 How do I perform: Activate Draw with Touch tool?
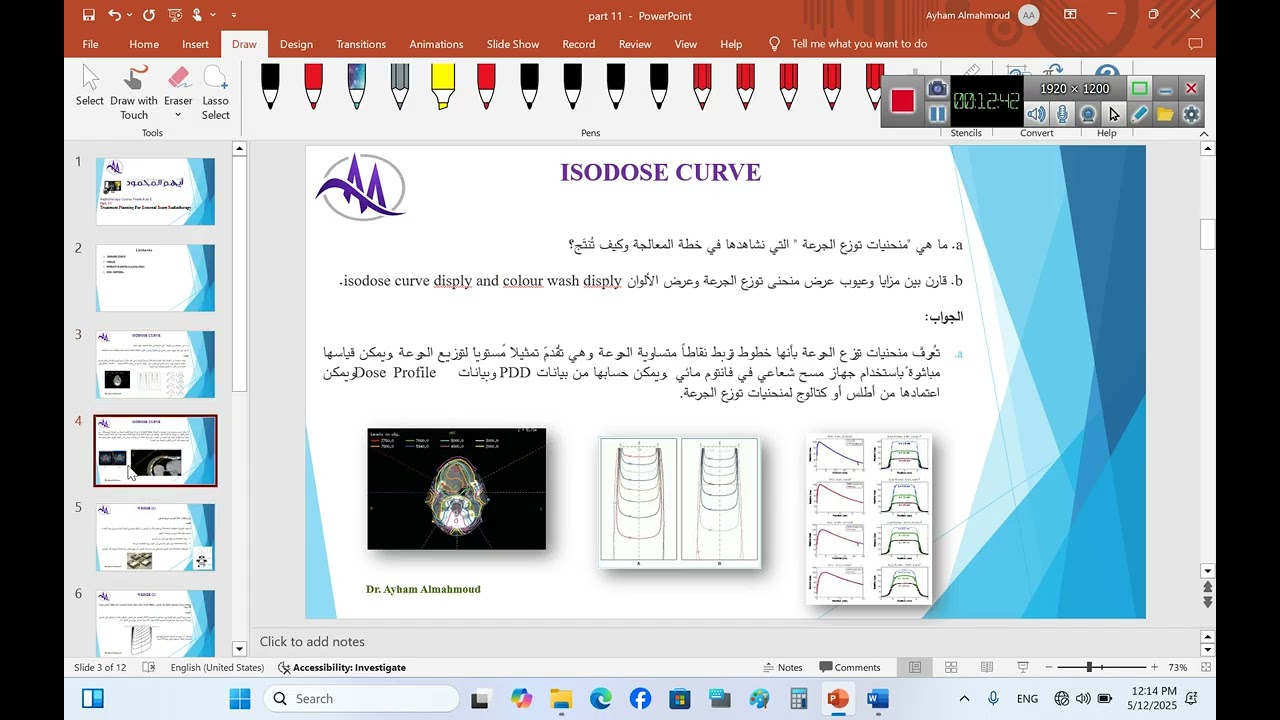pos(134,92)
